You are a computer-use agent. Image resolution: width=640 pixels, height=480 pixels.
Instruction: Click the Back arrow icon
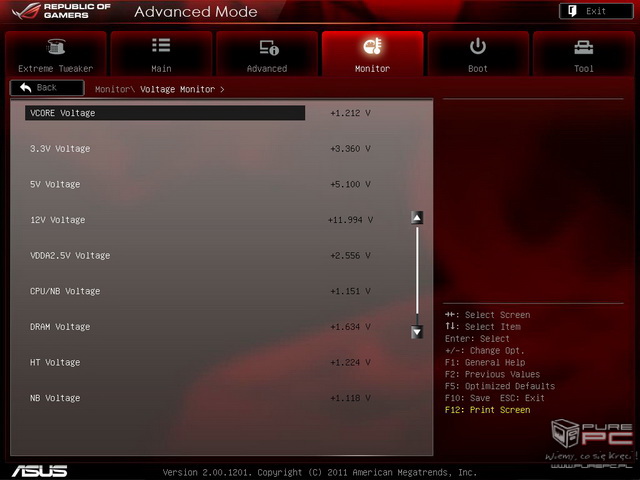[26, 88]
